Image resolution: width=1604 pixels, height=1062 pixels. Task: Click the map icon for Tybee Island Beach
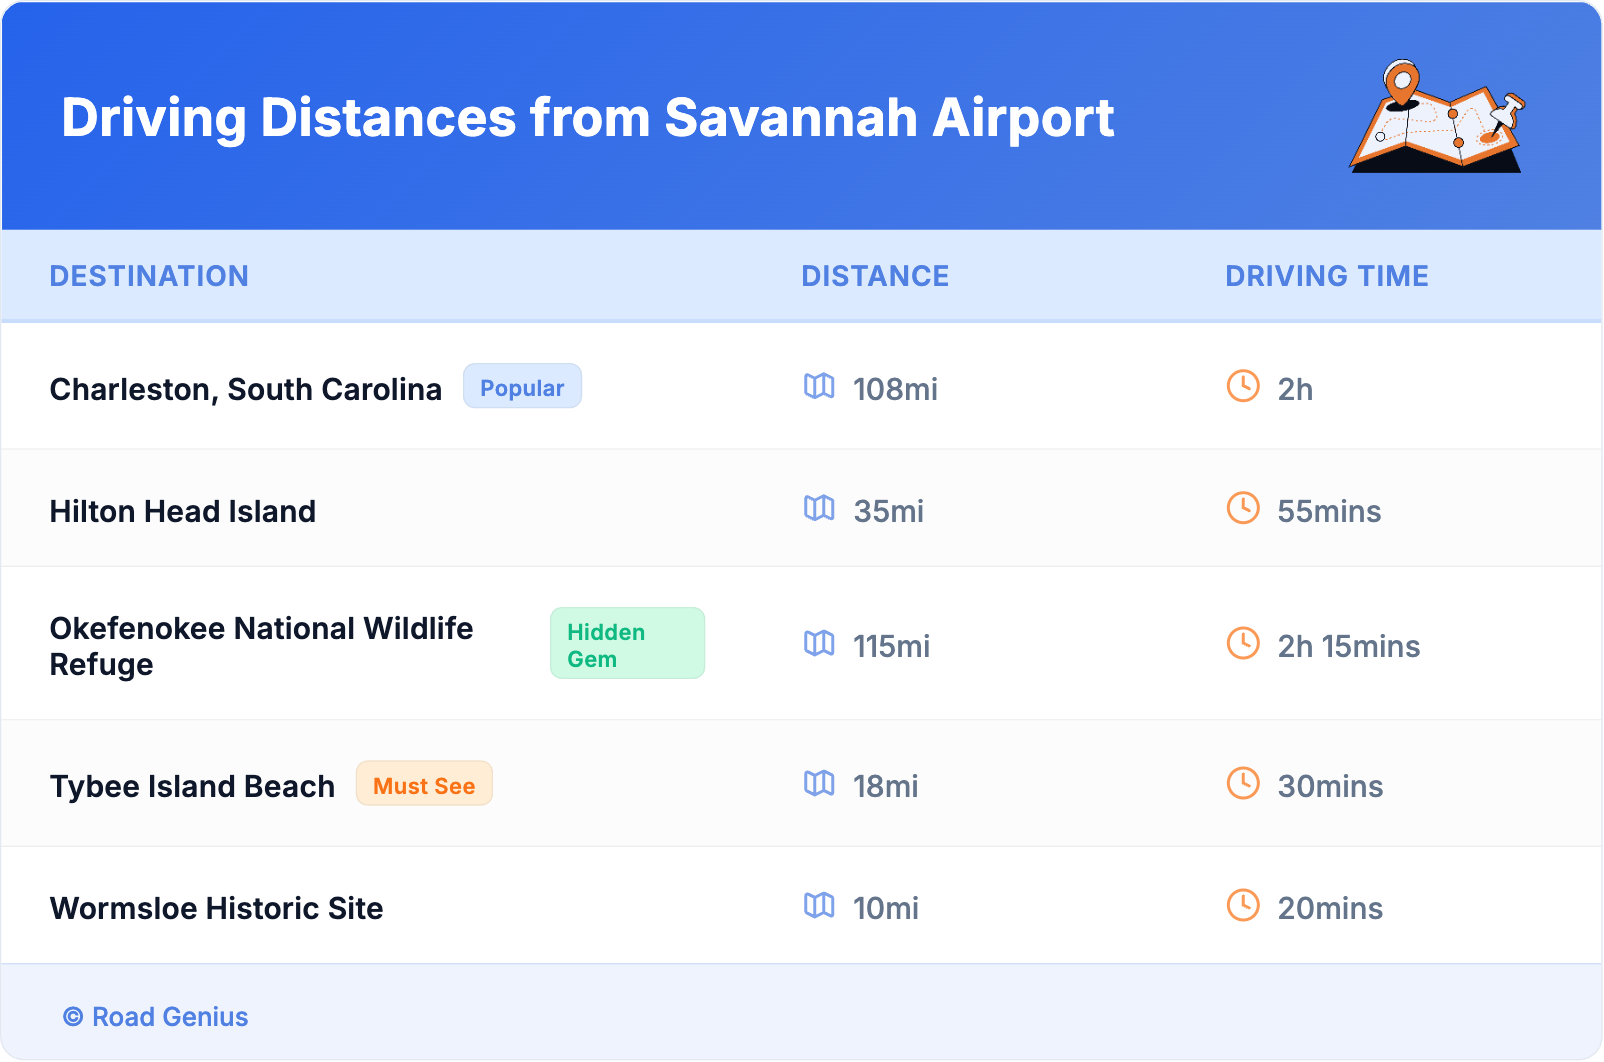click(819, 786)
